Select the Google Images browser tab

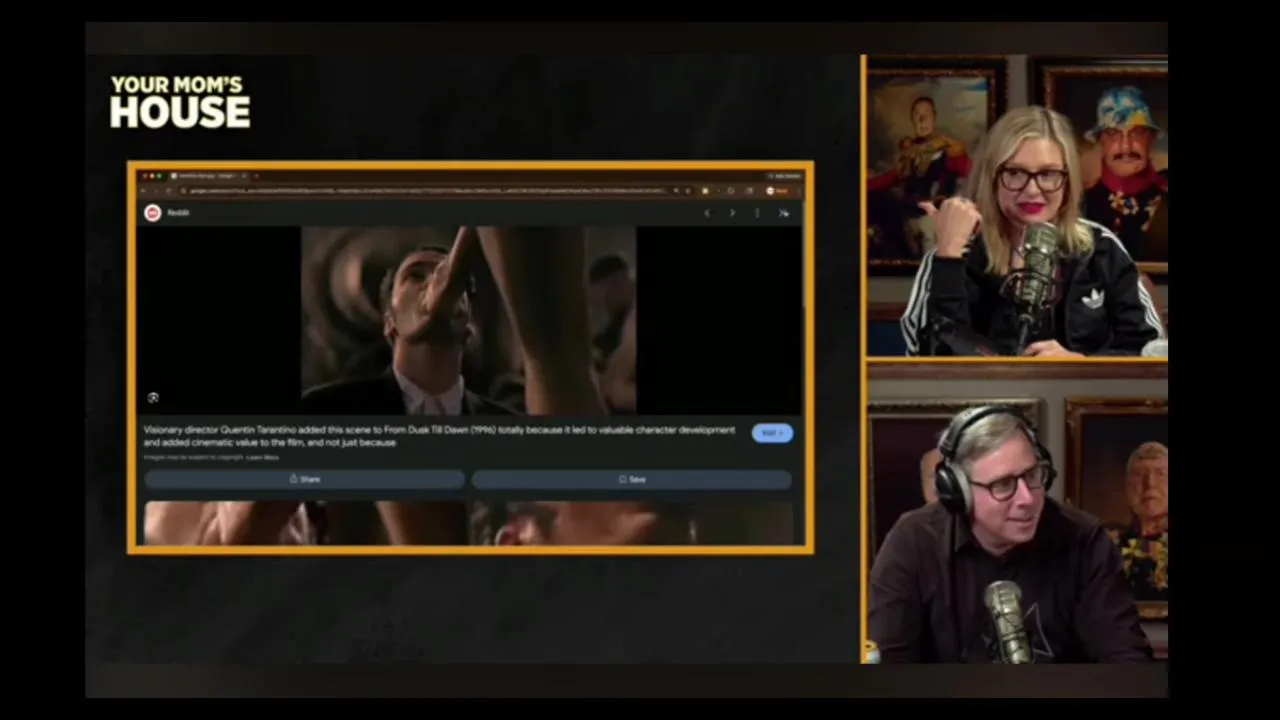point(210,175)
